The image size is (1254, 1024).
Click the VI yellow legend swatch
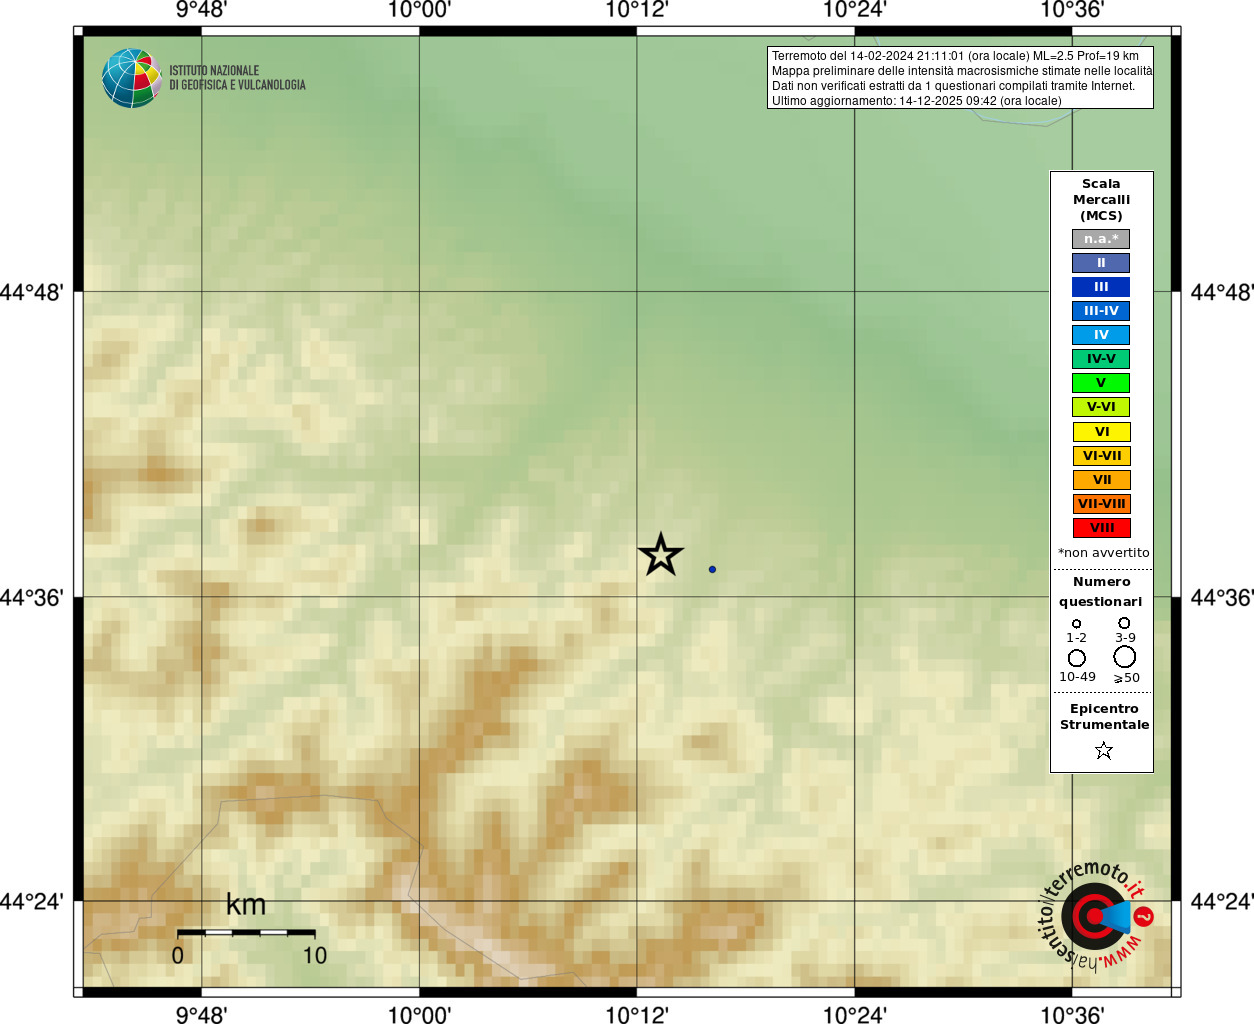click(x=1101, y=432)
